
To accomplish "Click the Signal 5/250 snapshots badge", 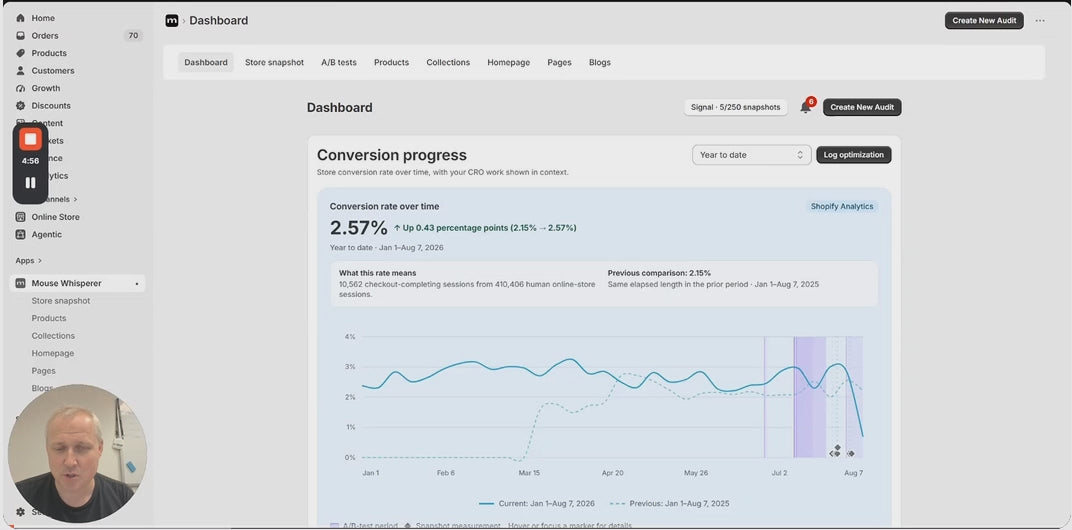I will (x=735, y=107).
